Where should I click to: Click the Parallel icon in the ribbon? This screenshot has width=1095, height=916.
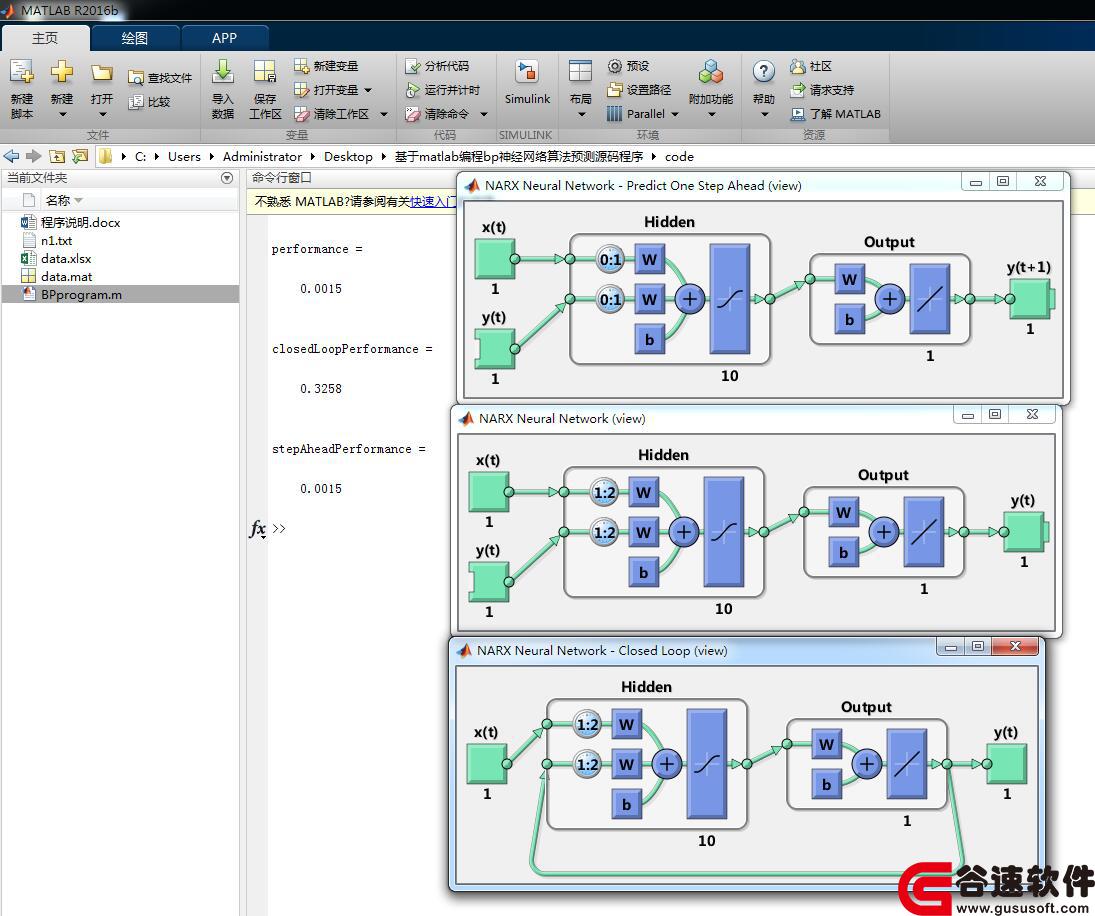[615, 114]
